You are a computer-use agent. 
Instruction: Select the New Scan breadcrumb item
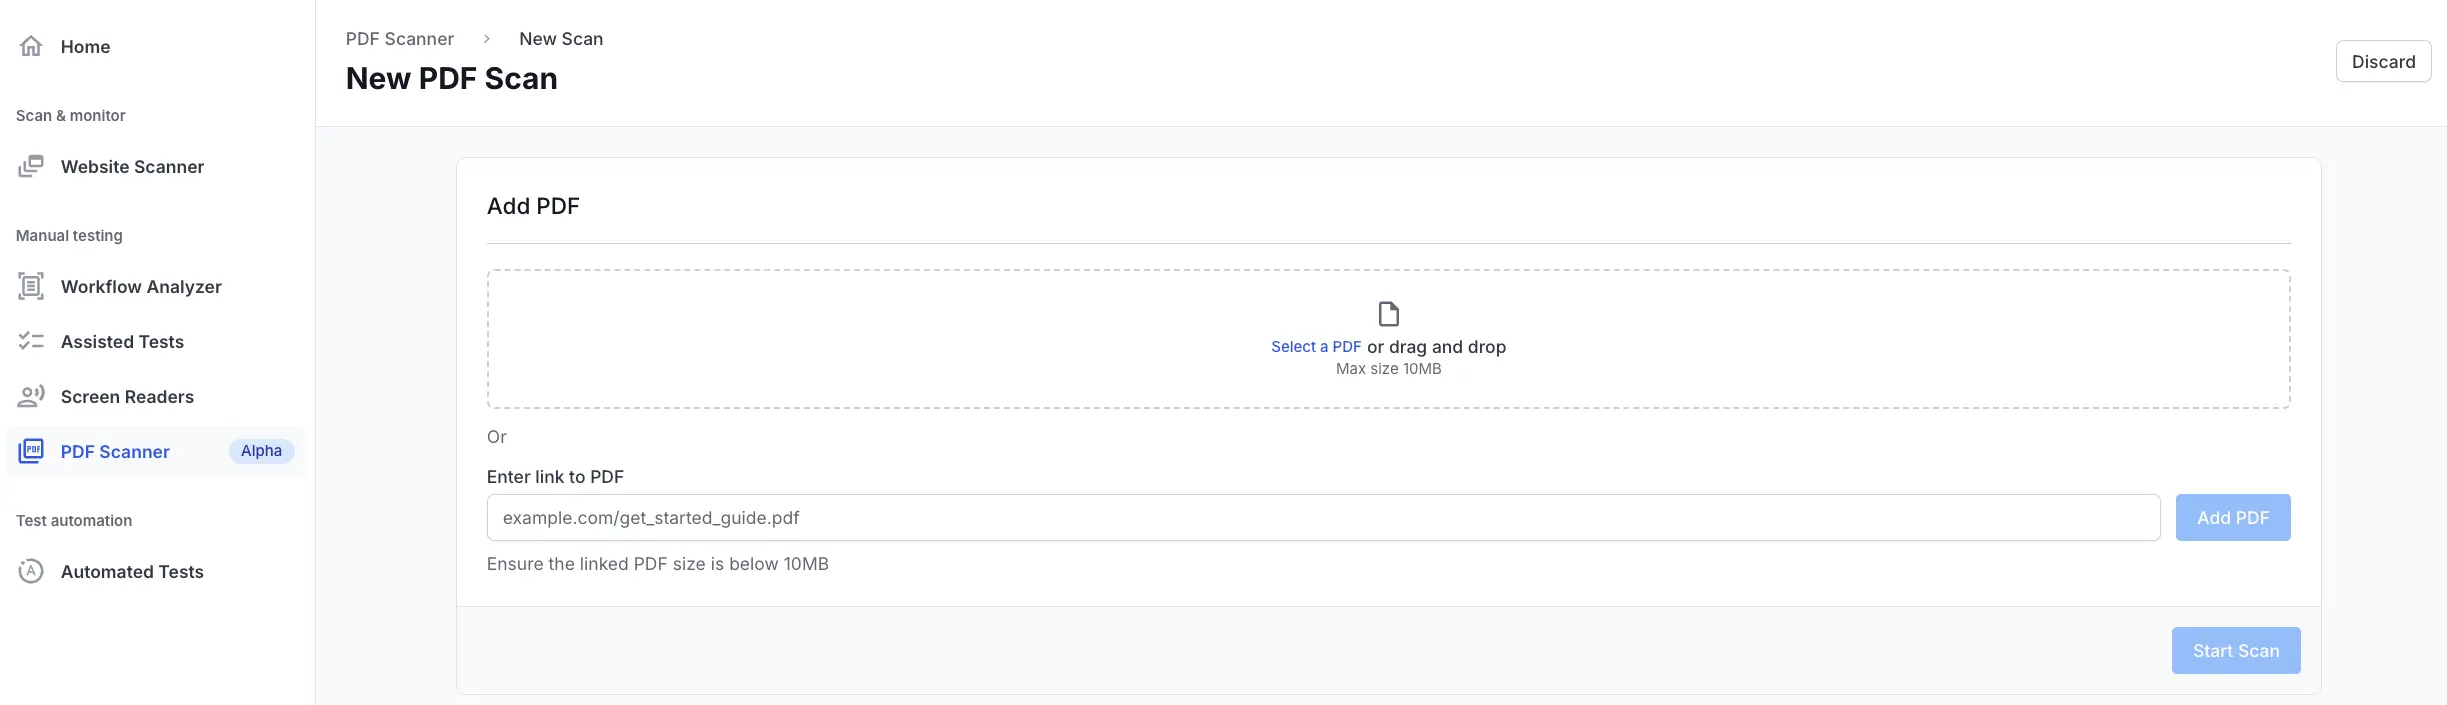click(x=560, y=39)
